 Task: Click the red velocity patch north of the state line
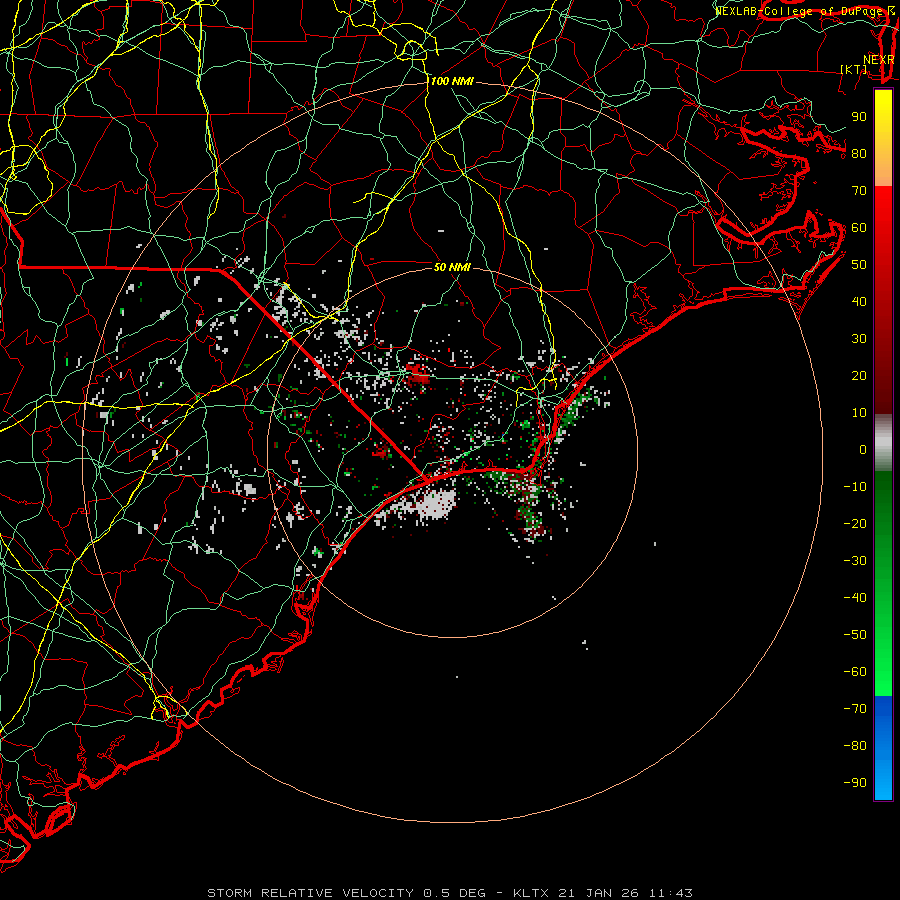pos(418,373)
